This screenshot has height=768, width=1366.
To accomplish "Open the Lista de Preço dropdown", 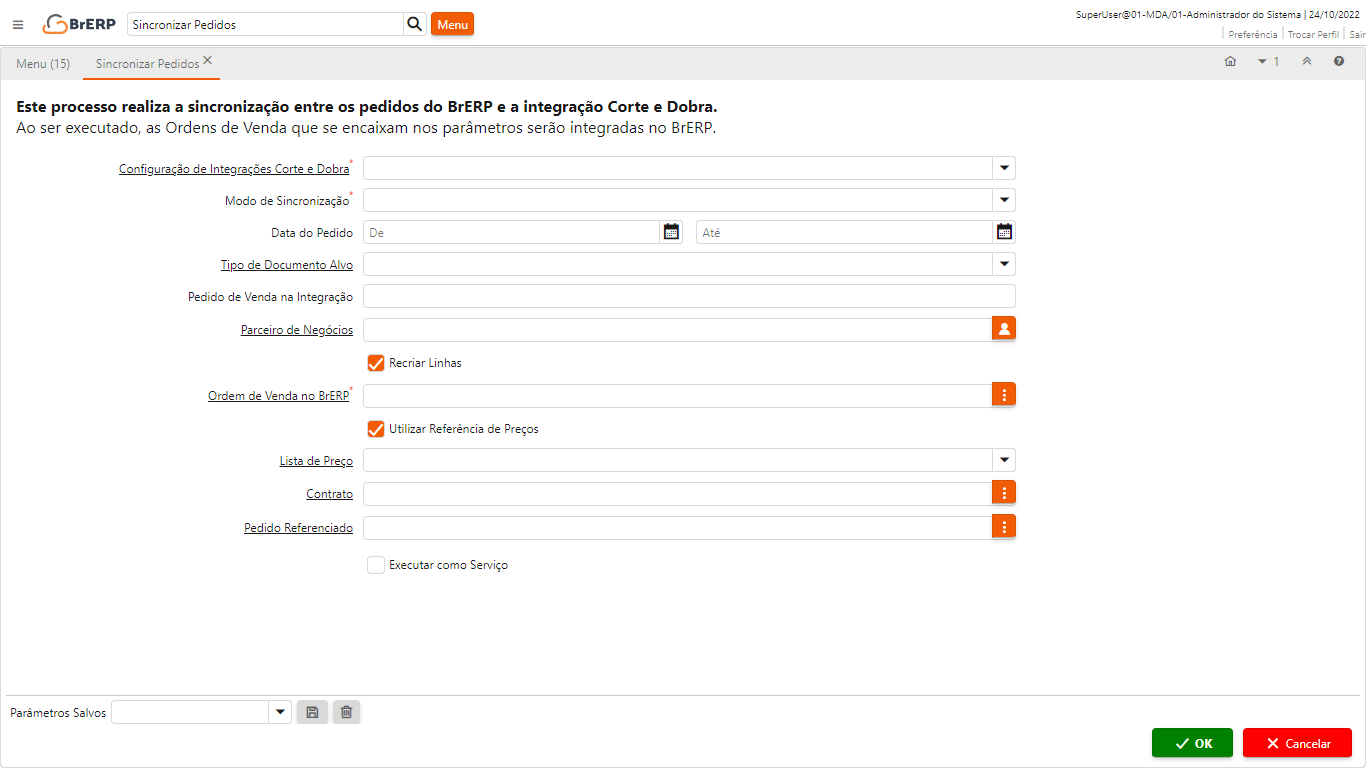I will click(x=1004, y=460).
